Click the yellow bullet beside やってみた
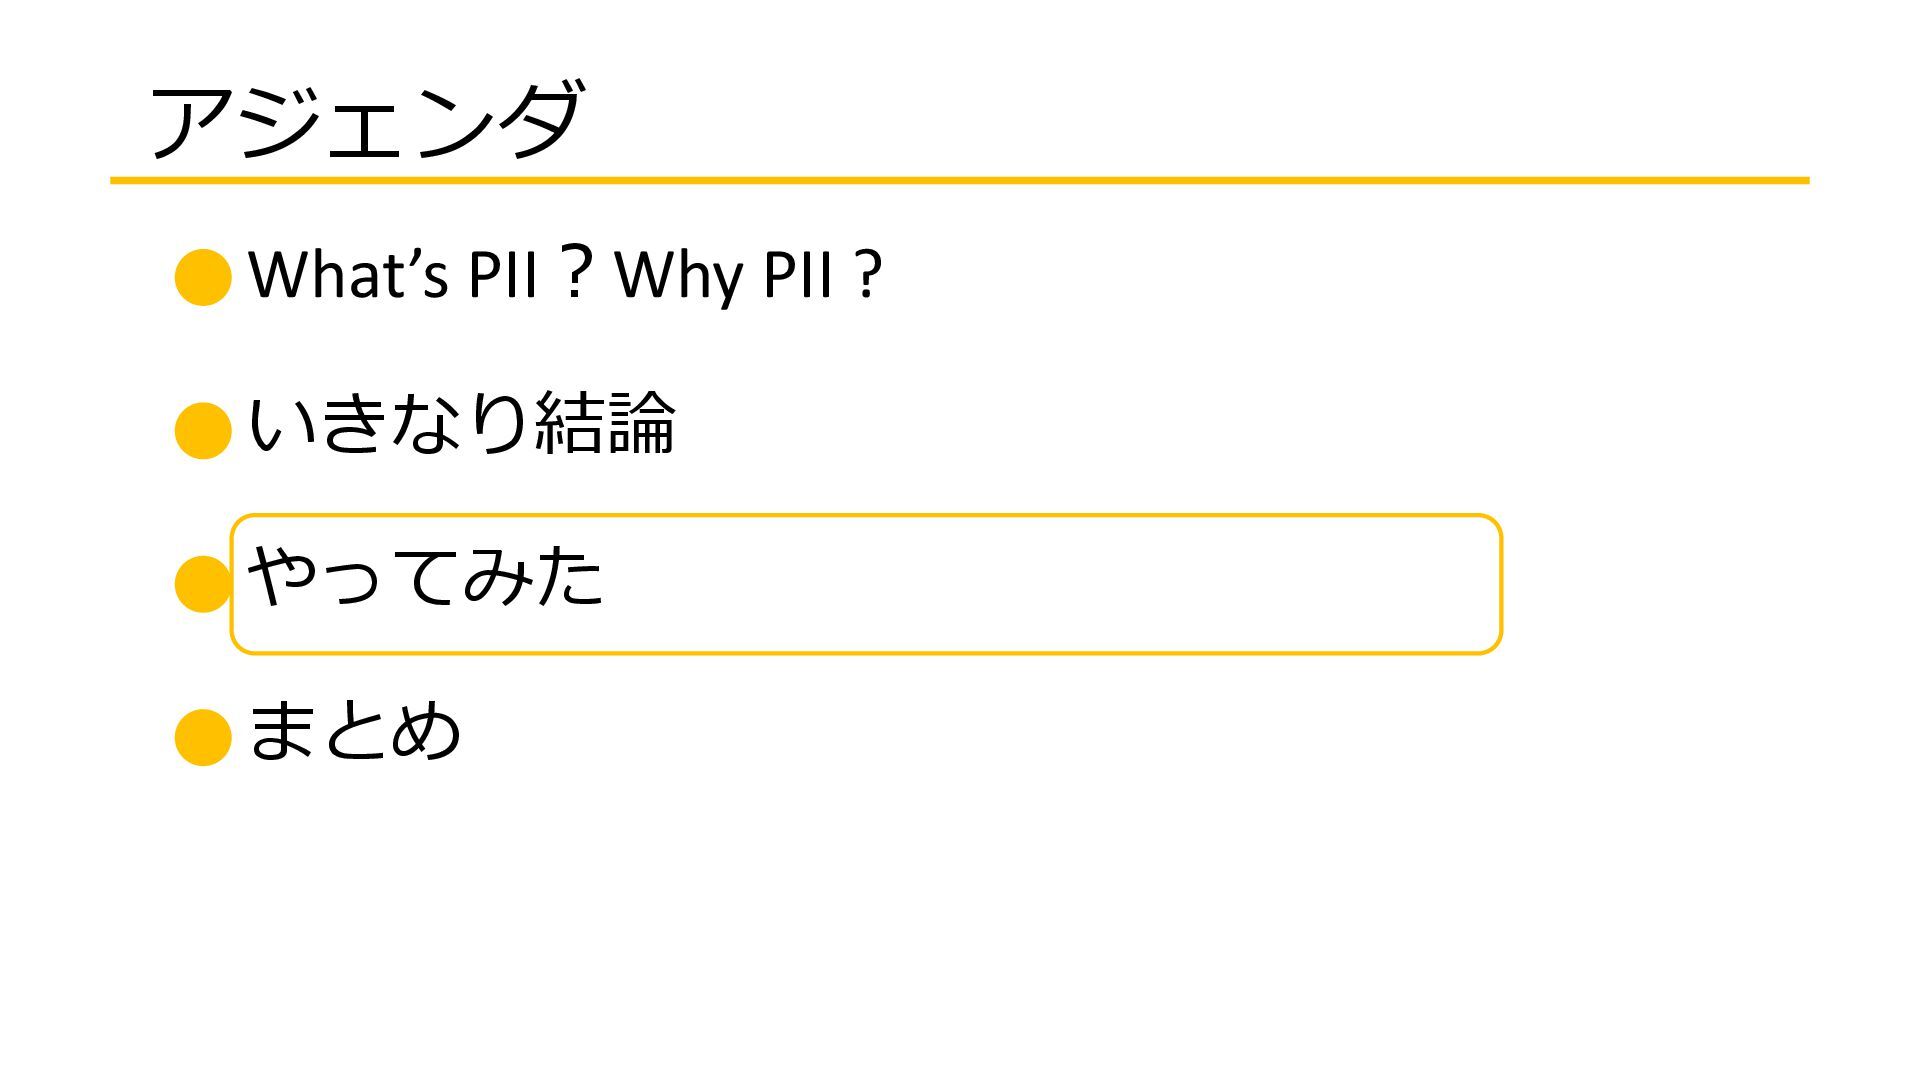Screen dimensions: 1920x1080 coord(201,584)
